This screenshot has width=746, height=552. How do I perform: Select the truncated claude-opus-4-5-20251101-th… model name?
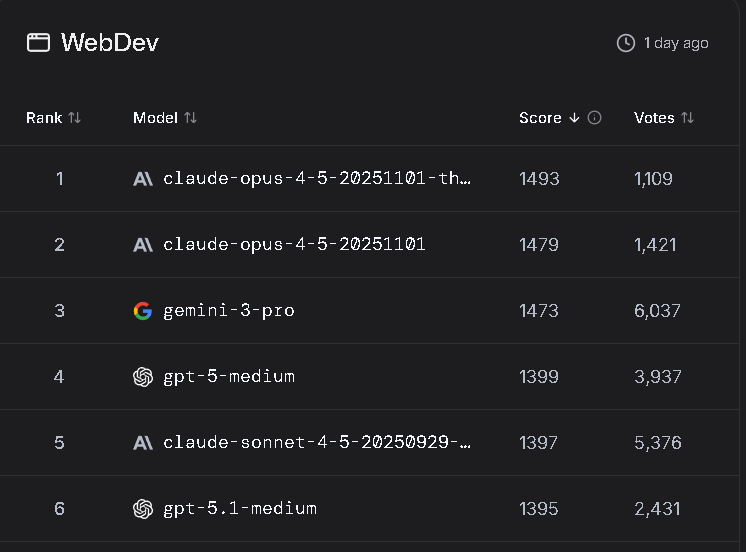point(317,179)
